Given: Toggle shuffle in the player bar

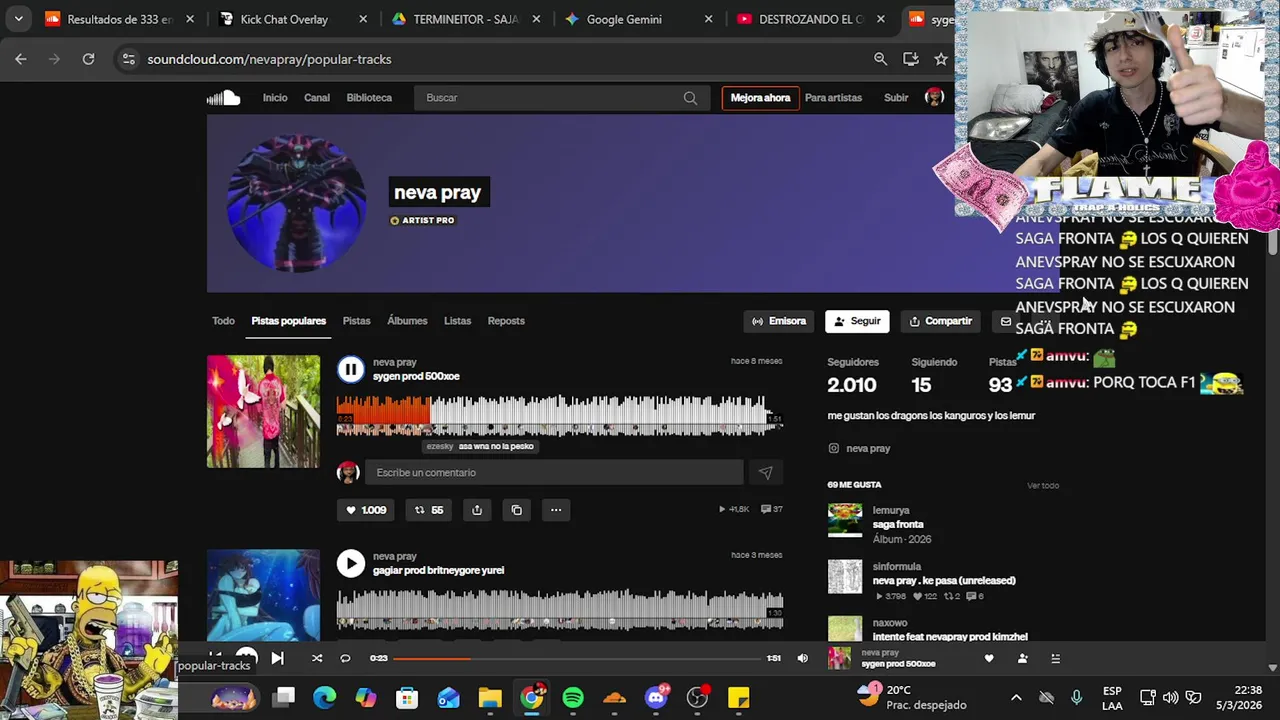Looking at the screenshot, I should [x=317, y=658].
